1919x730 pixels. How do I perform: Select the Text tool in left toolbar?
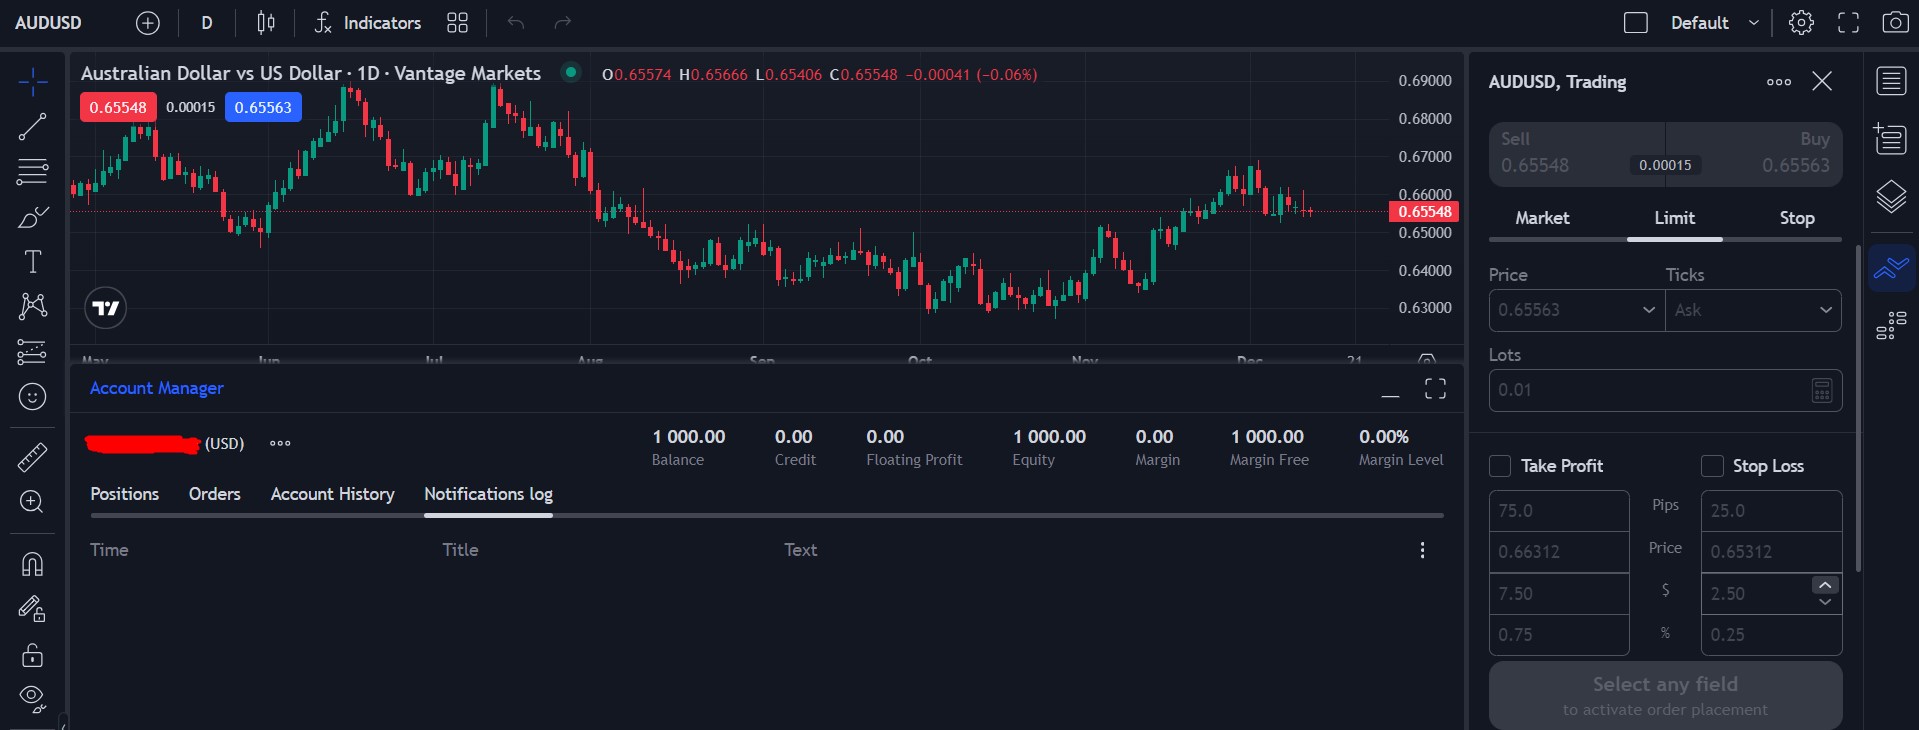point(32,262)
